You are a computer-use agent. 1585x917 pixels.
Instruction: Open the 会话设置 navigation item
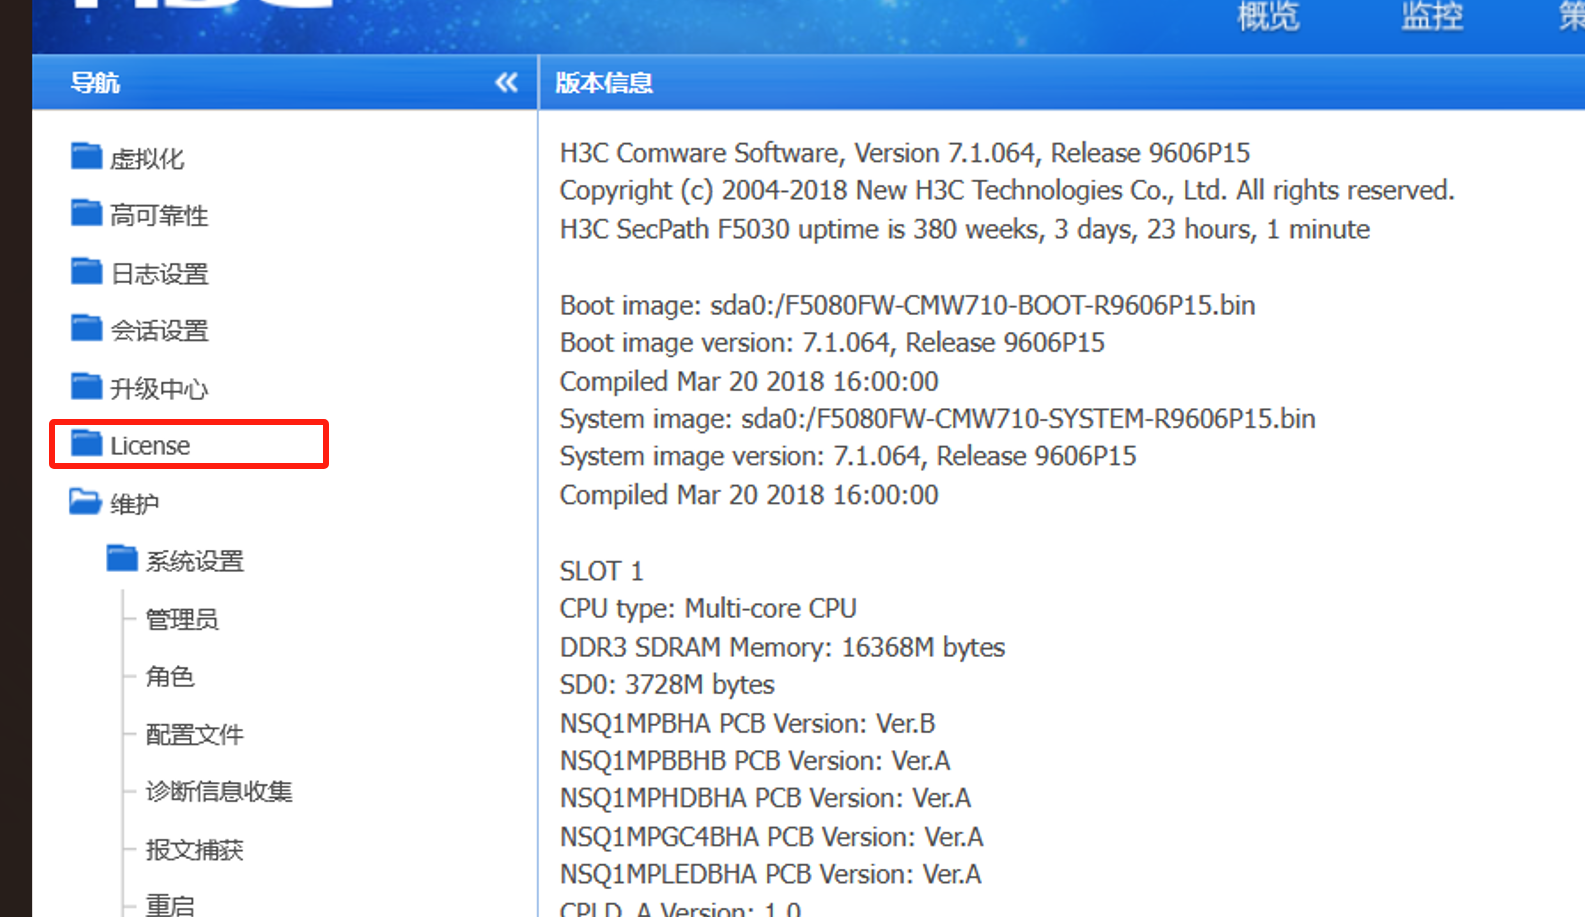[x=159, y=331]
